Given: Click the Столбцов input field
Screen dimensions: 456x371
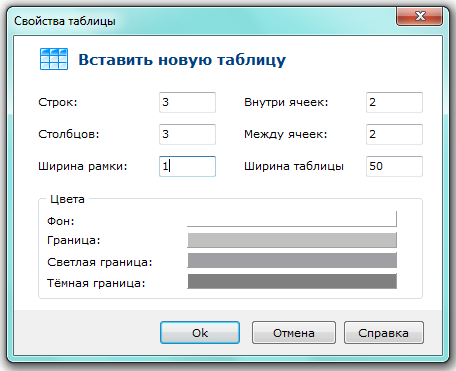Looking at the screenshot, I should pos(187,134).
